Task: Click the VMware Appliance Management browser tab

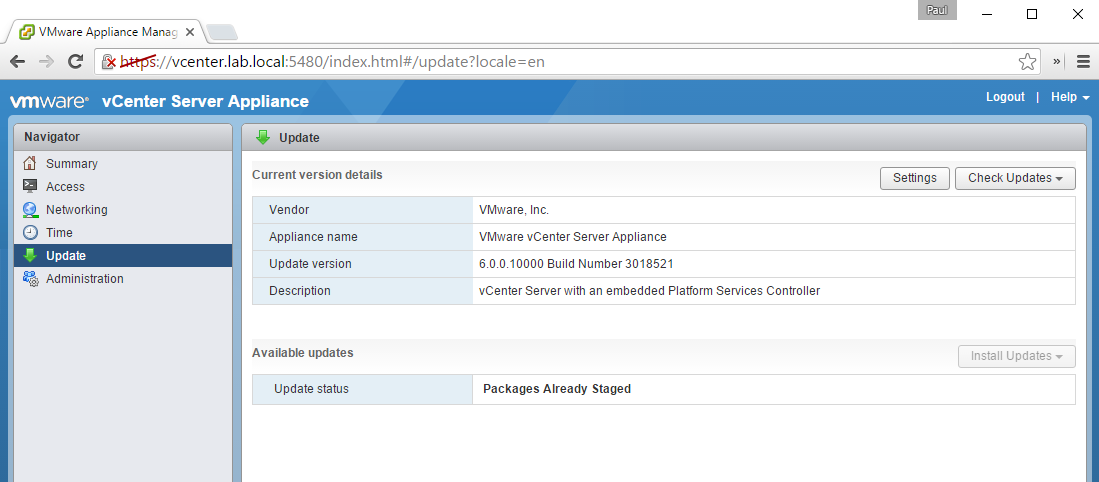Action: pos(105,32)
